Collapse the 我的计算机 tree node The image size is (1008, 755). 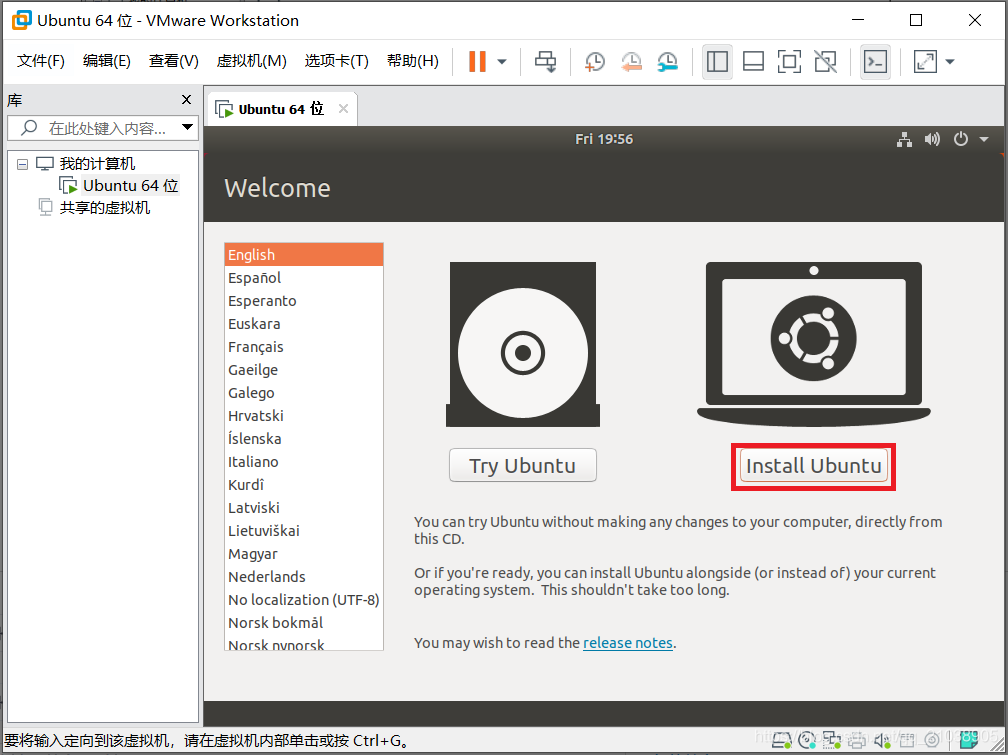click(22, 165)
